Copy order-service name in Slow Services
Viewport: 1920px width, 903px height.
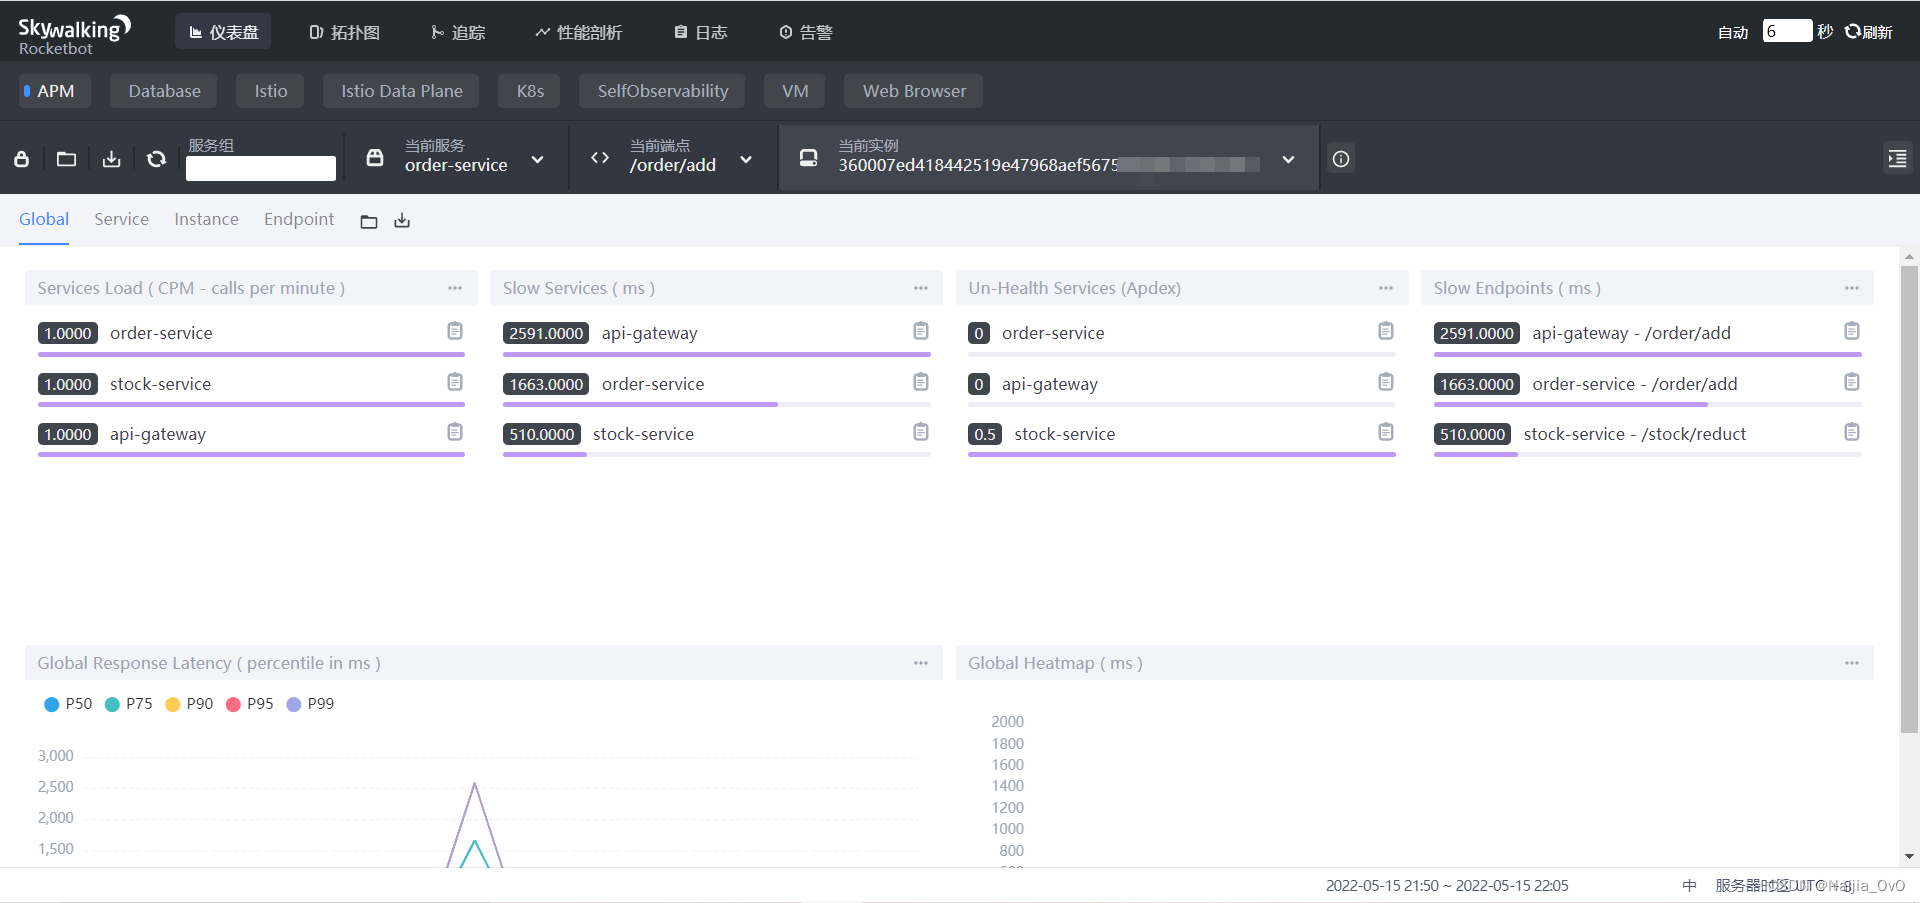(921, 382)
